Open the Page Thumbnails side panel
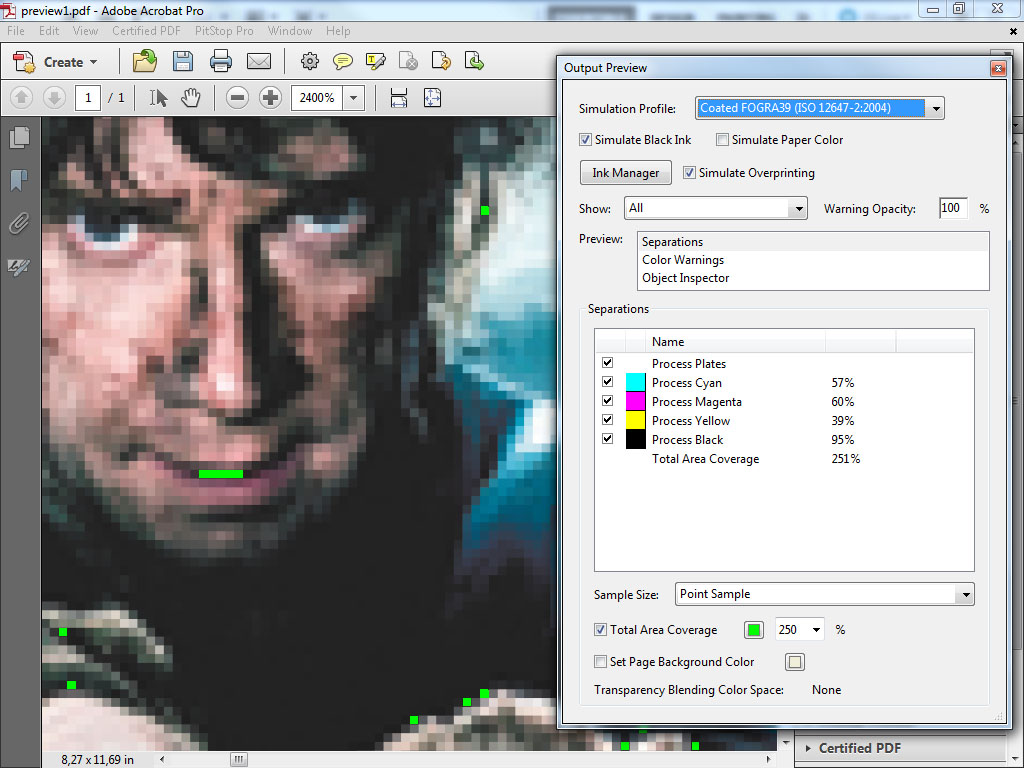Screen dimensions: 1024x768 pos(20,137)
